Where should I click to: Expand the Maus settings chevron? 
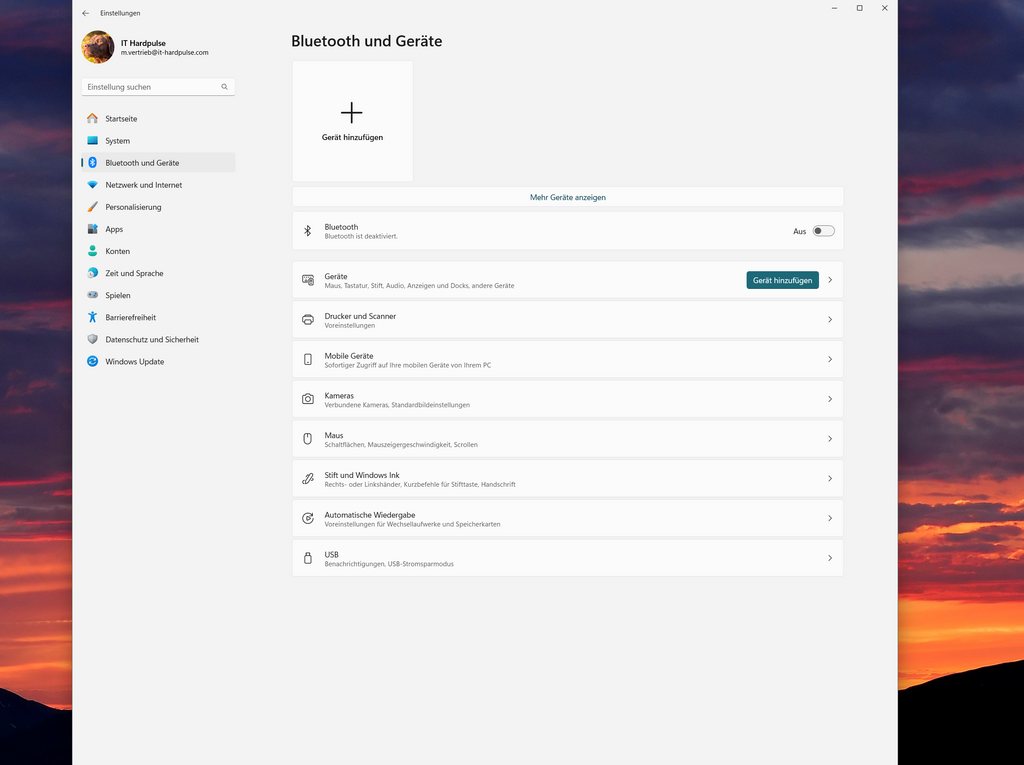pyautogui.click(x=830, y=439)
